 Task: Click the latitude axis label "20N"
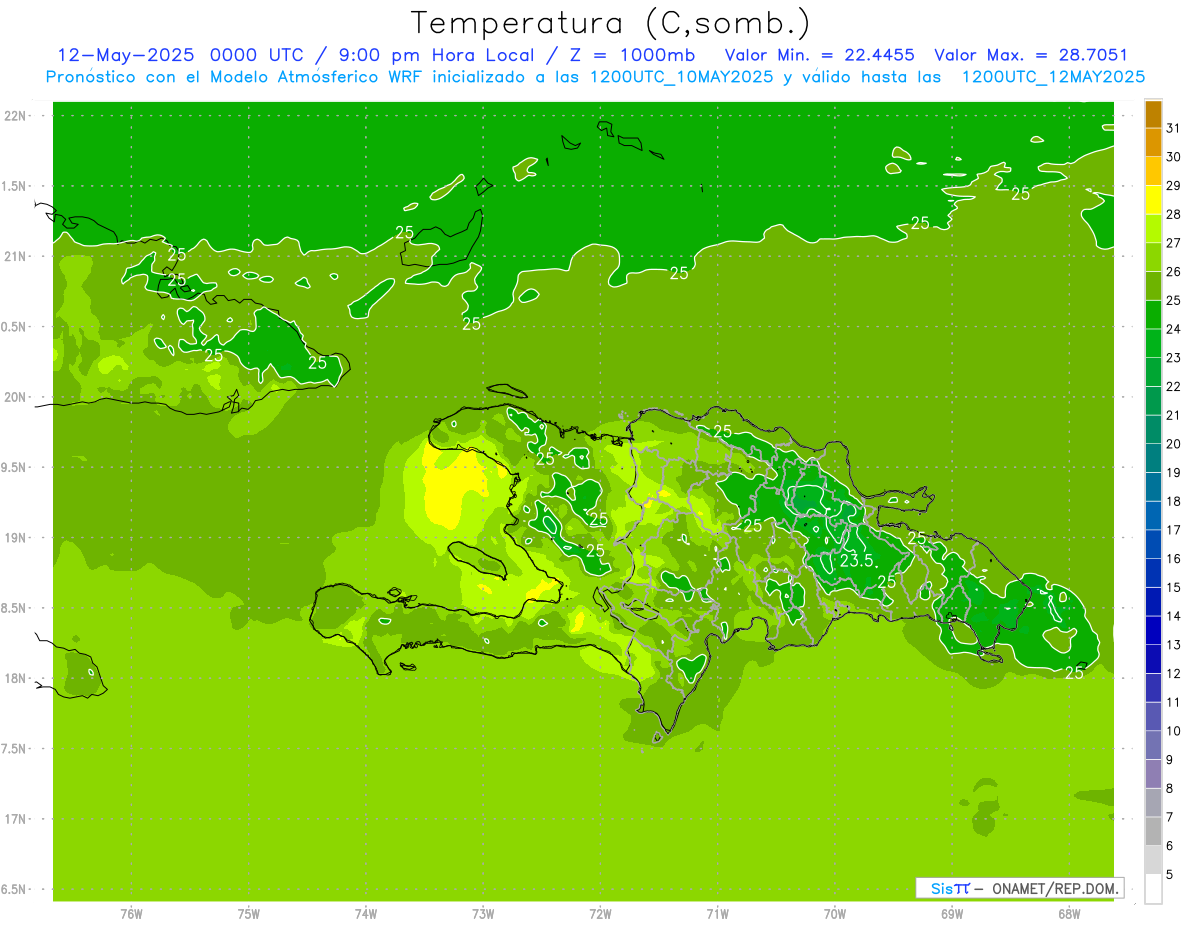(16, 398)
